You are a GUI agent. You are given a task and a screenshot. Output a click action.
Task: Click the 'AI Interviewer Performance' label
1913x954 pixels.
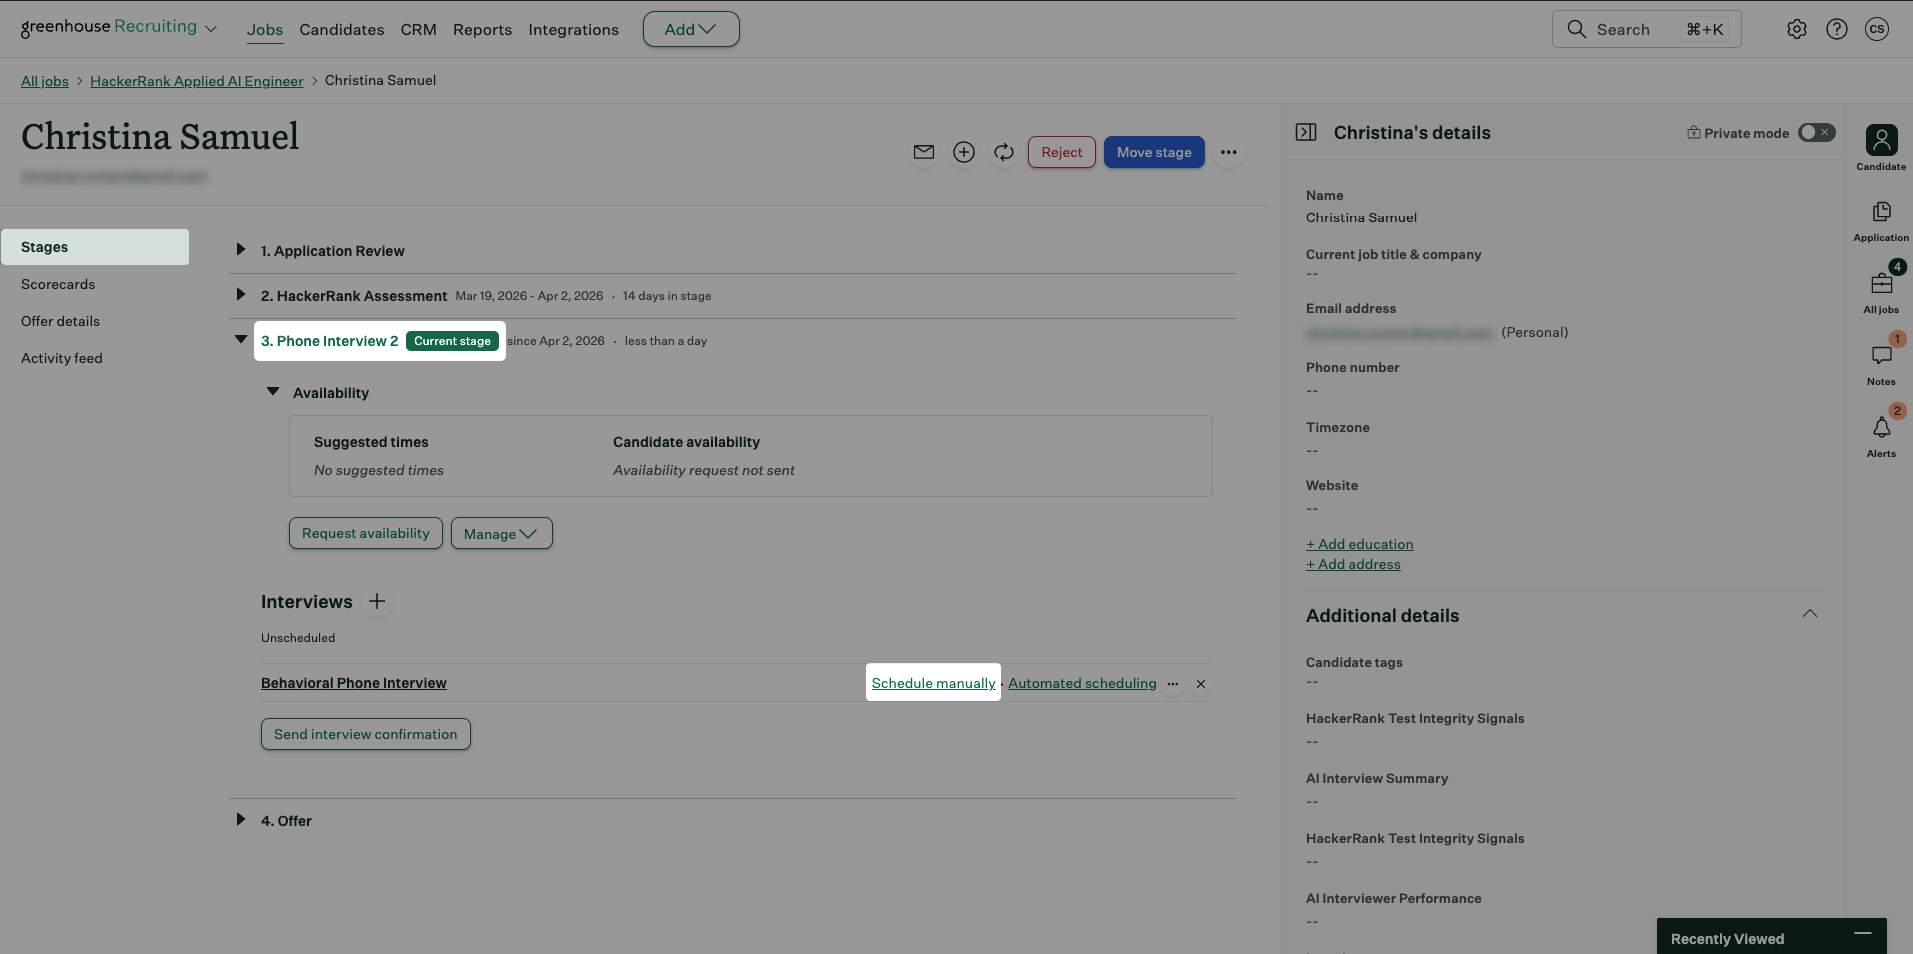pos(1394,898)
